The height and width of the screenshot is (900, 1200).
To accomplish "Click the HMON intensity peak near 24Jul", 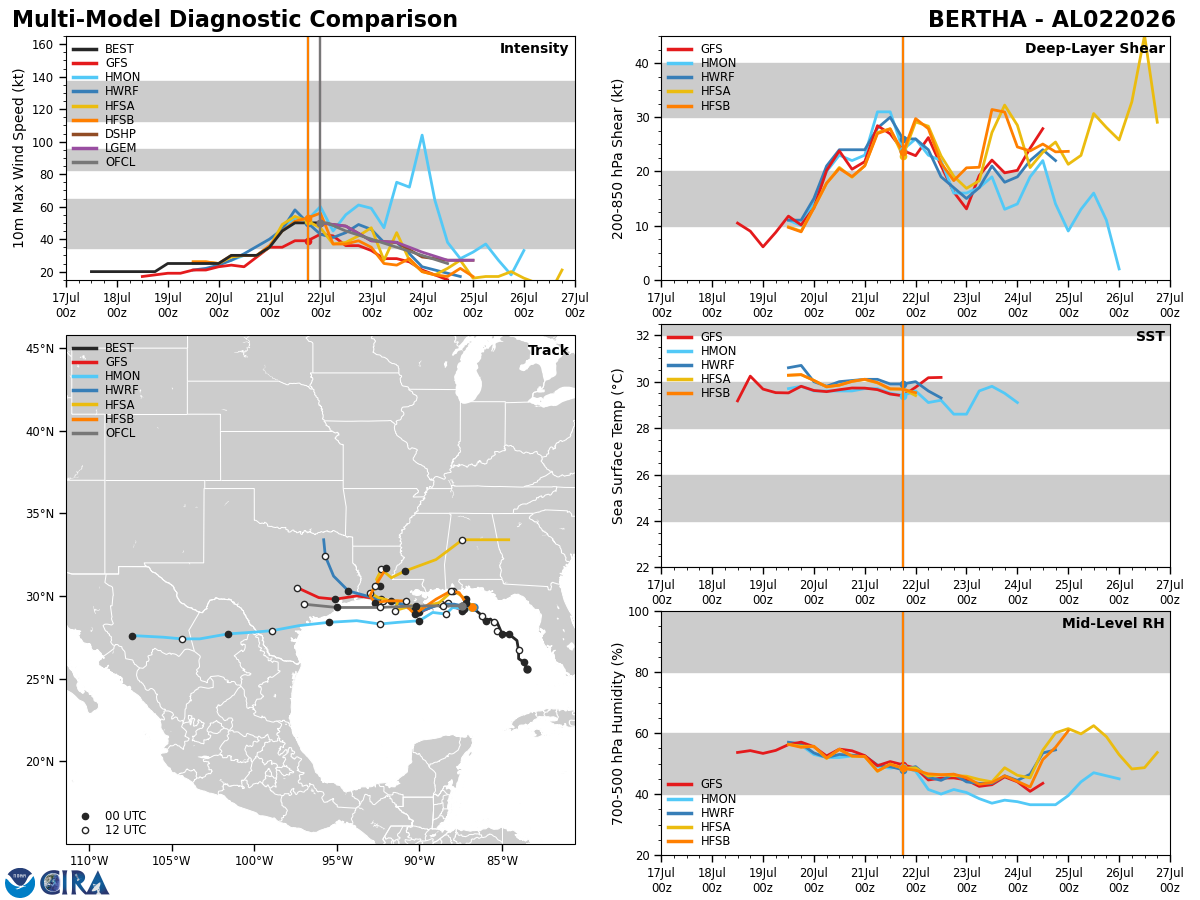I will [x=422, y=135].
